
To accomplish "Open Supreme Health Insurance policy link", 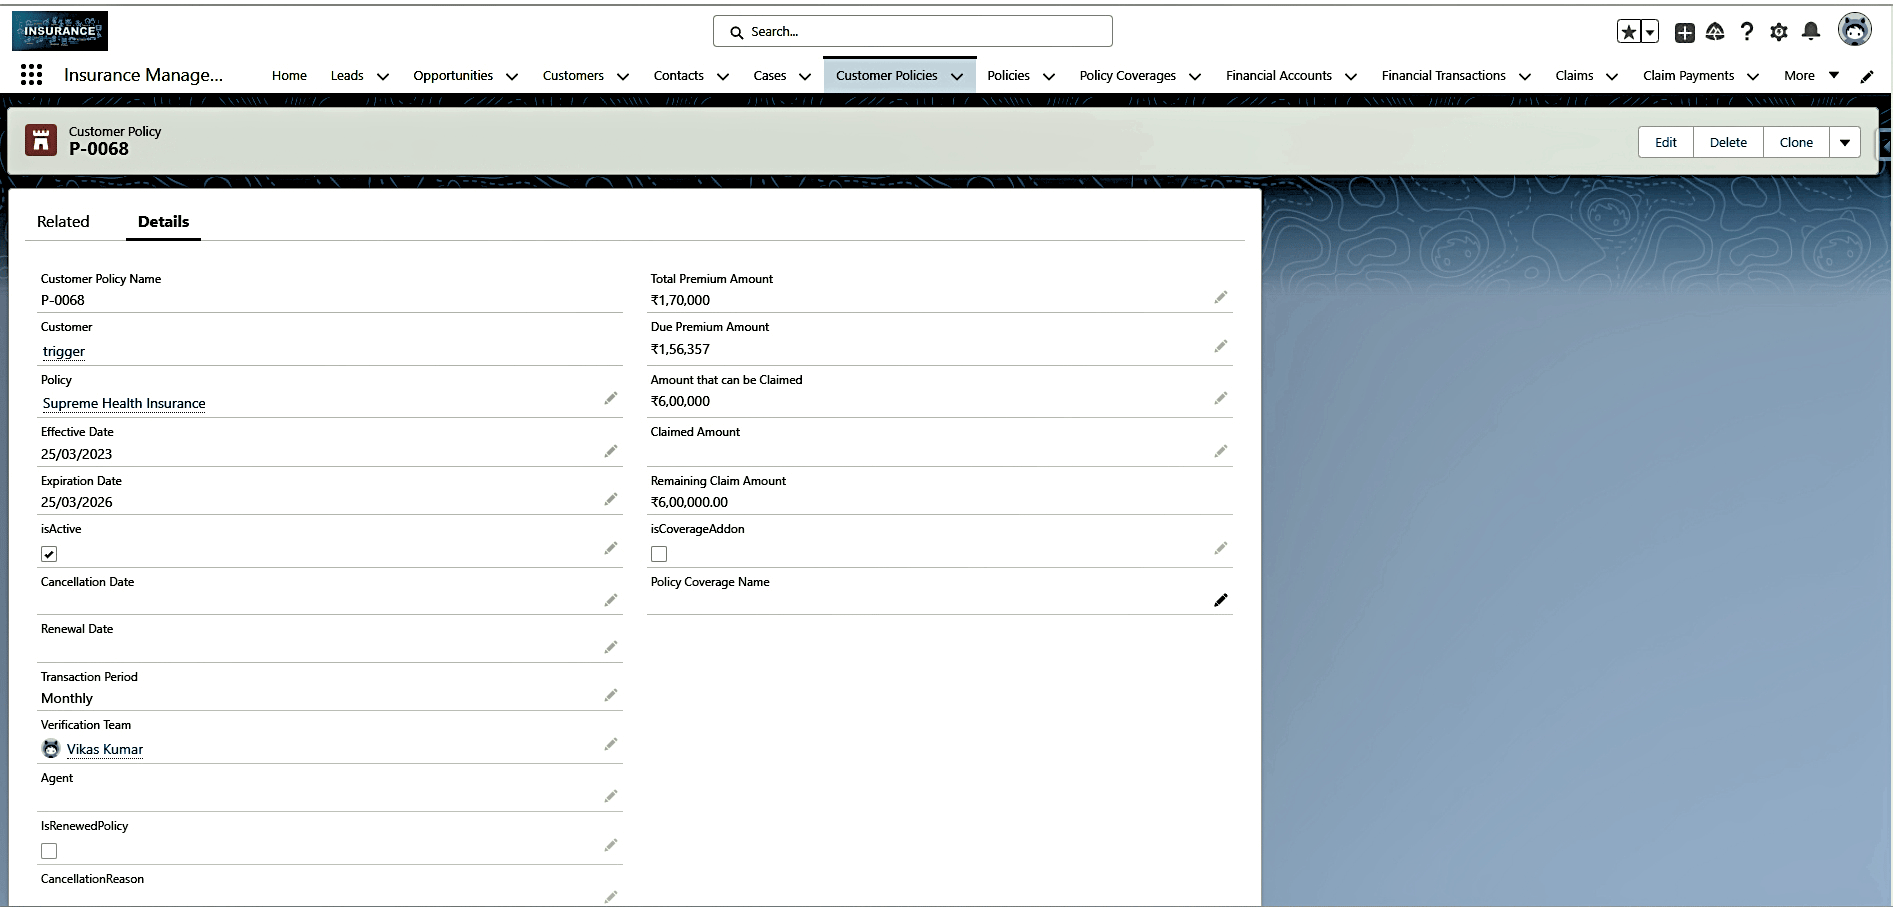I will click(x=124, y=403).
